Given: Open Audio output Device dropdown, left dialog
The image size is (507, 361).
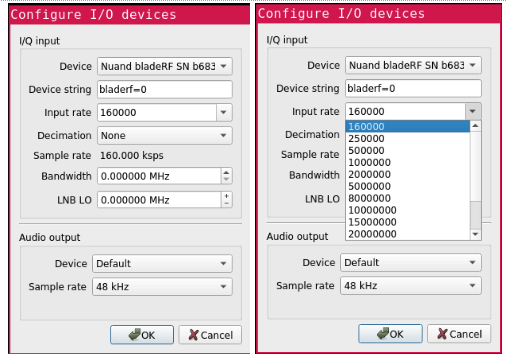Looking at the screenshot, I should coord(162,263).
